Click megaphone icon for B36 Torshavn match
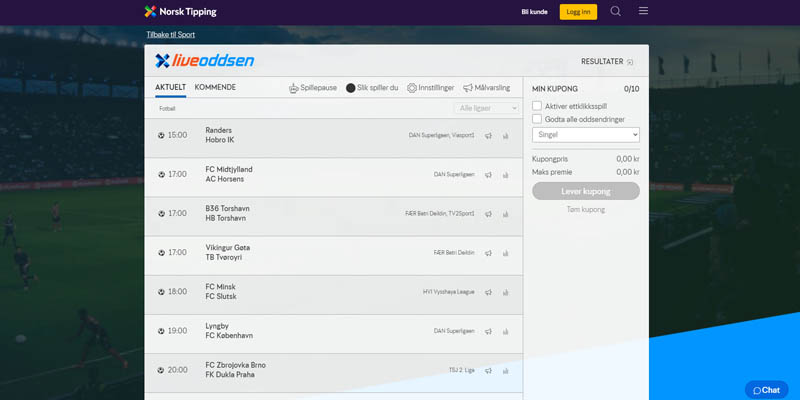Image resolution: width=800 pixels, height=400 pixels. [x=488, y=214]
